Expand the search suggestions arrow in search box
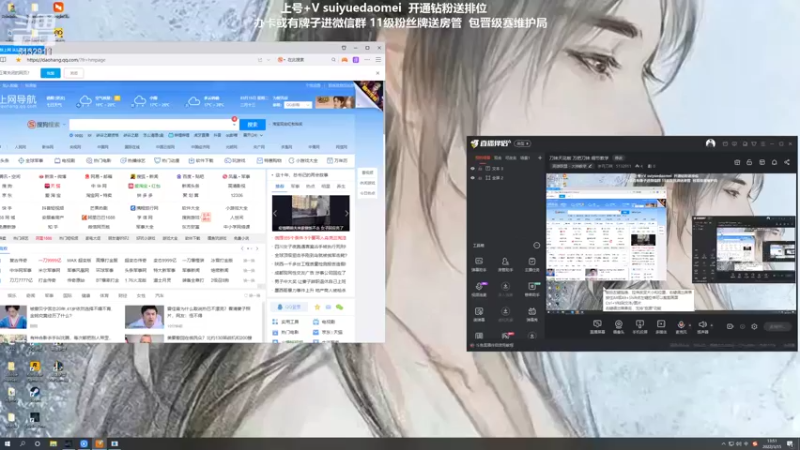 [x=234, y=125]
